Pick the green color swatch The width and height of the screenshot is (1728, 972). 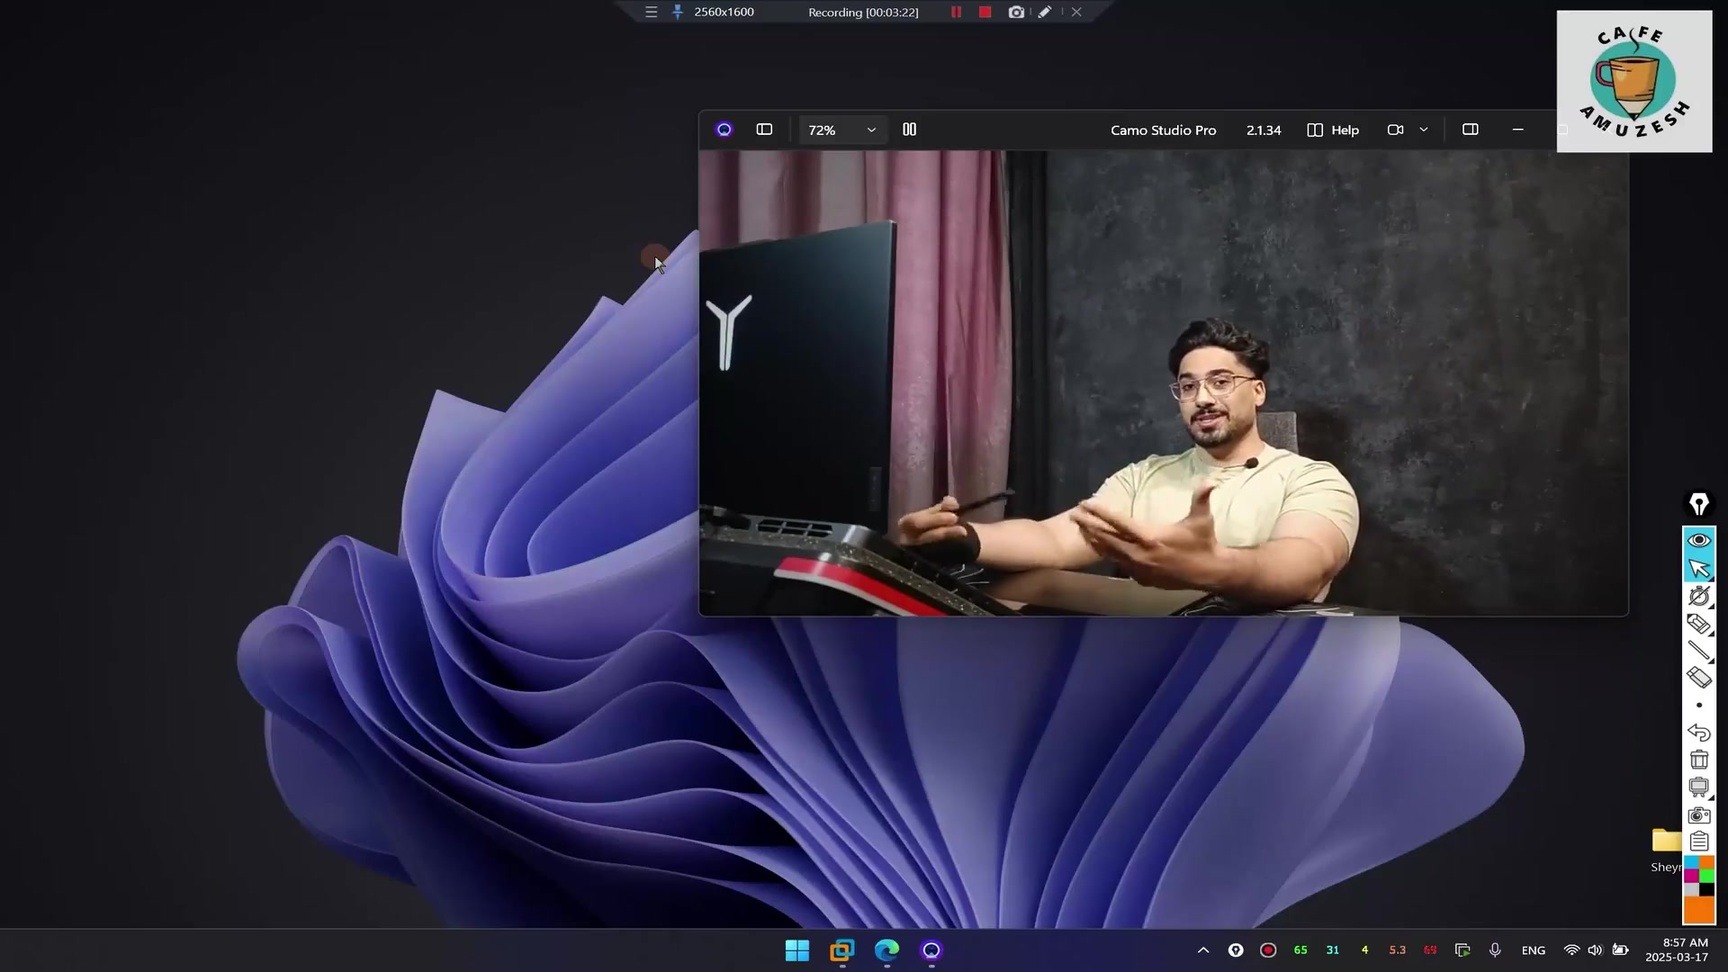click(x=1707, y=876)
